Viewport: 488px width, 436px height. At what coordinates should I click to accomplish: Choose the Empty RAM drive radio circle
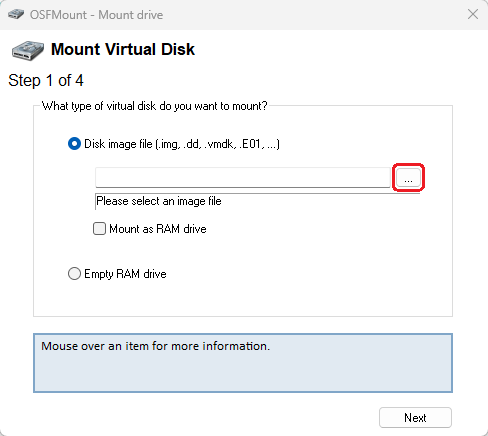74,274
